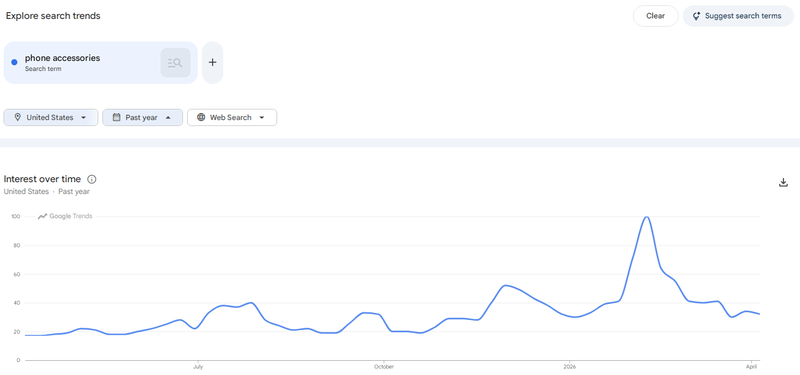The height and width of the screenshot is (375, 800).
Task: Click the Clear button
Action: 655,16
